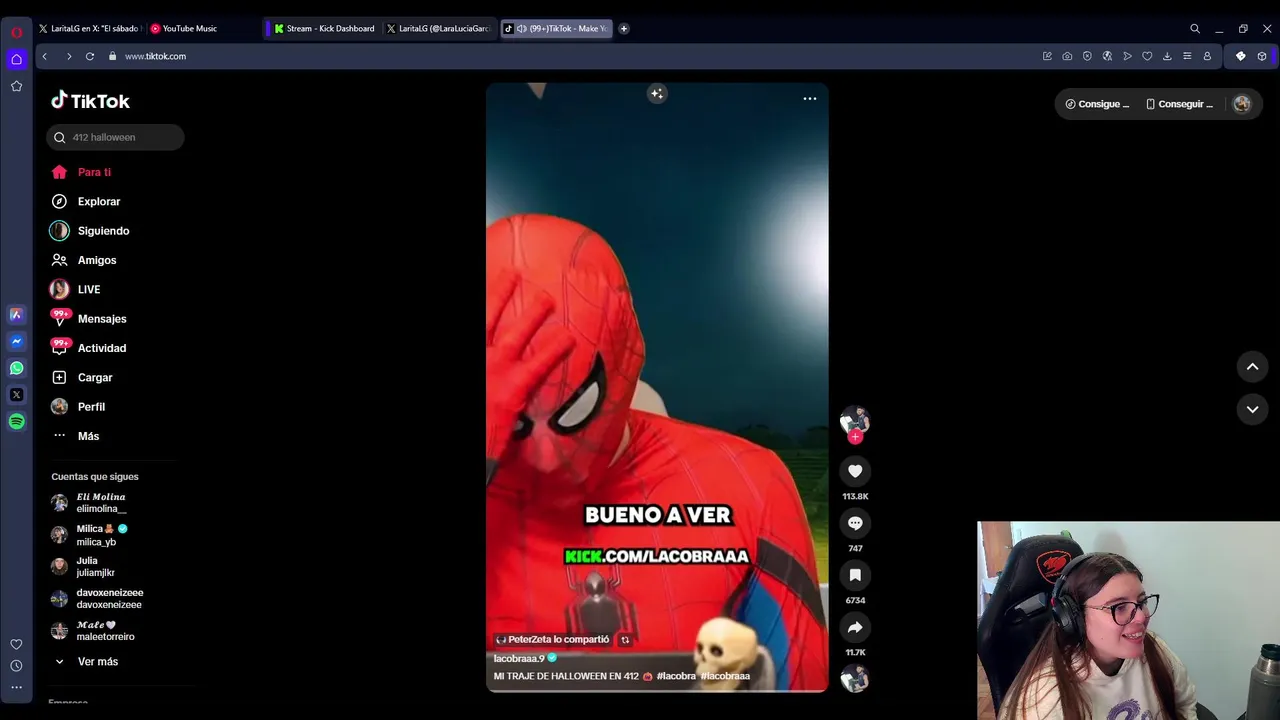
Task: Open the ad blocker shield icon
Action: [x=1087, y=56]
